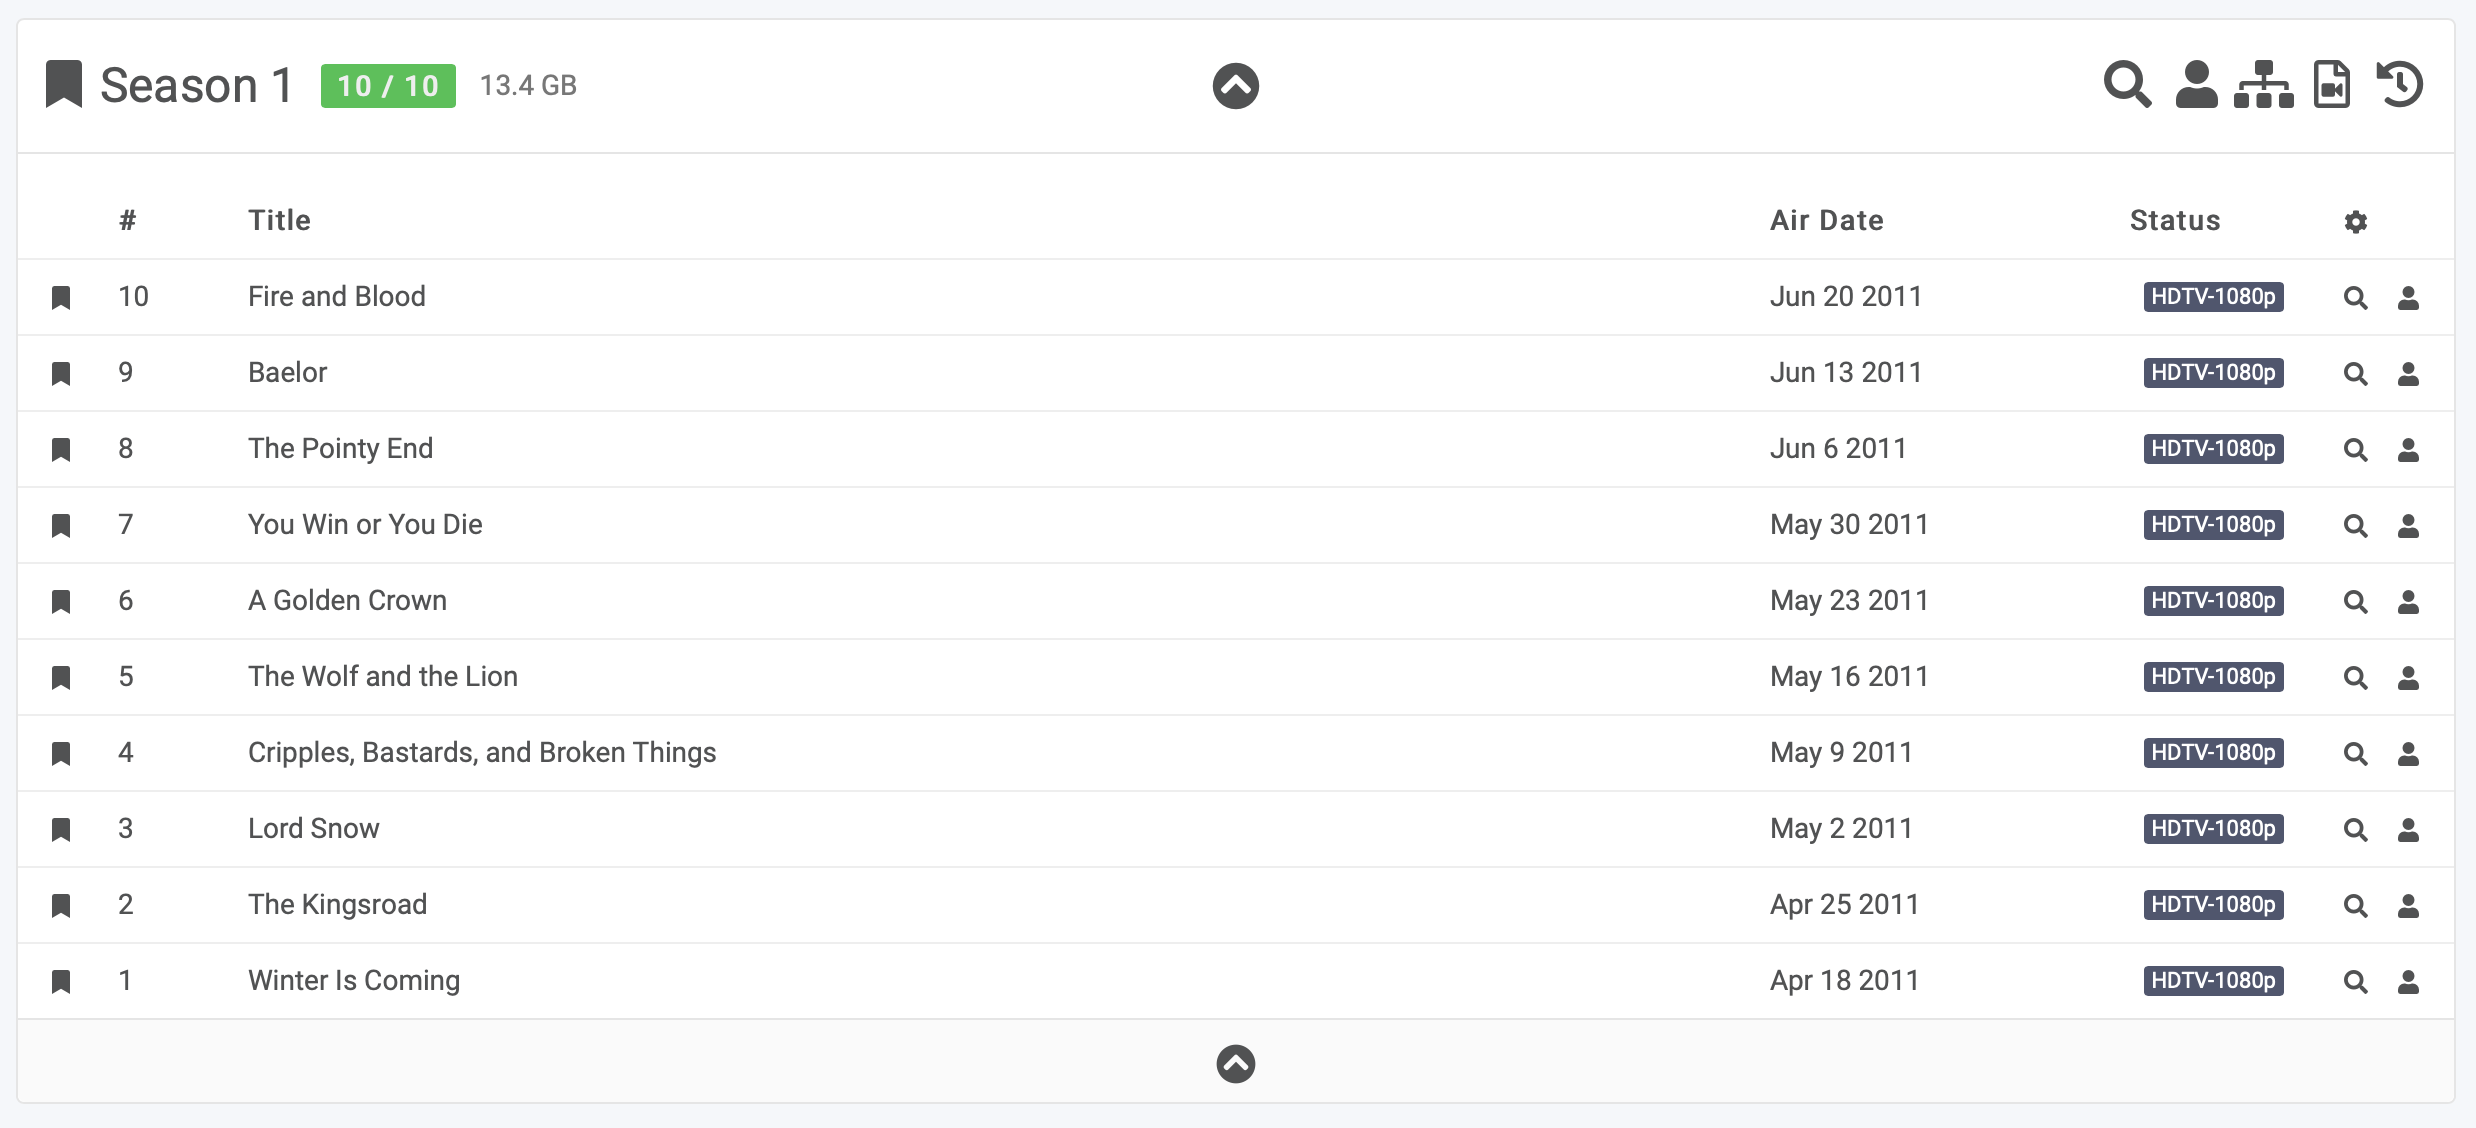Image resolution: width=2476 pixels, height=1128 pixels.
Task: Toggle monitoring for The Kingsroad
Action: click(61, 906)
